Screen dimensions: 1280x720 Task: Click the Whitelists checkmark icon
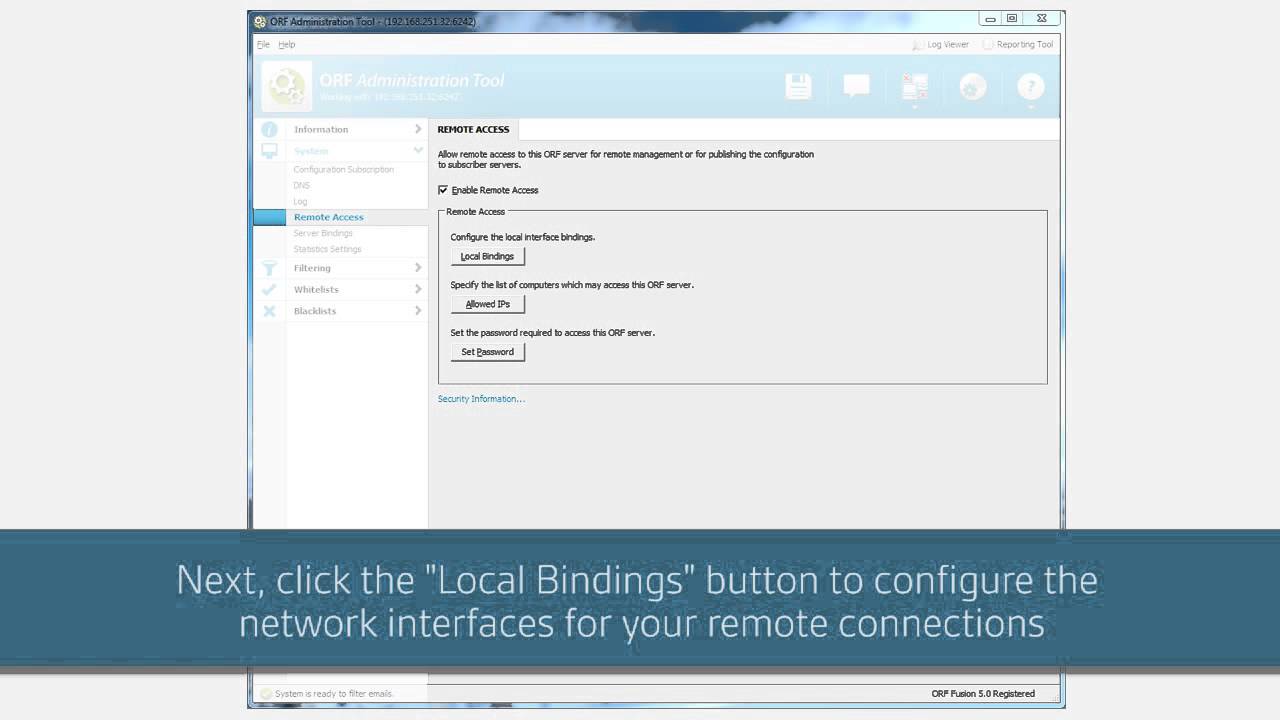point(269,289)
